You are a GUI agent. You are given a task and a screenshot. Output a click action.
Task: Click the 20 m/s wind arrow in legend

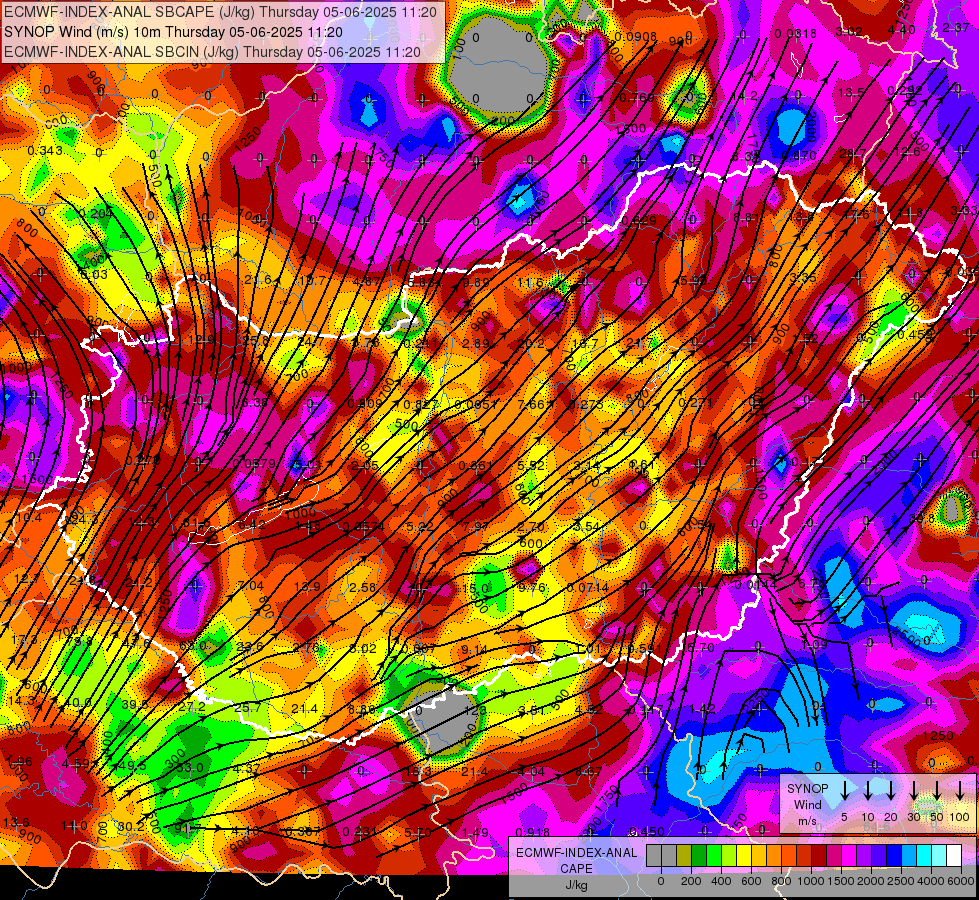891,791
